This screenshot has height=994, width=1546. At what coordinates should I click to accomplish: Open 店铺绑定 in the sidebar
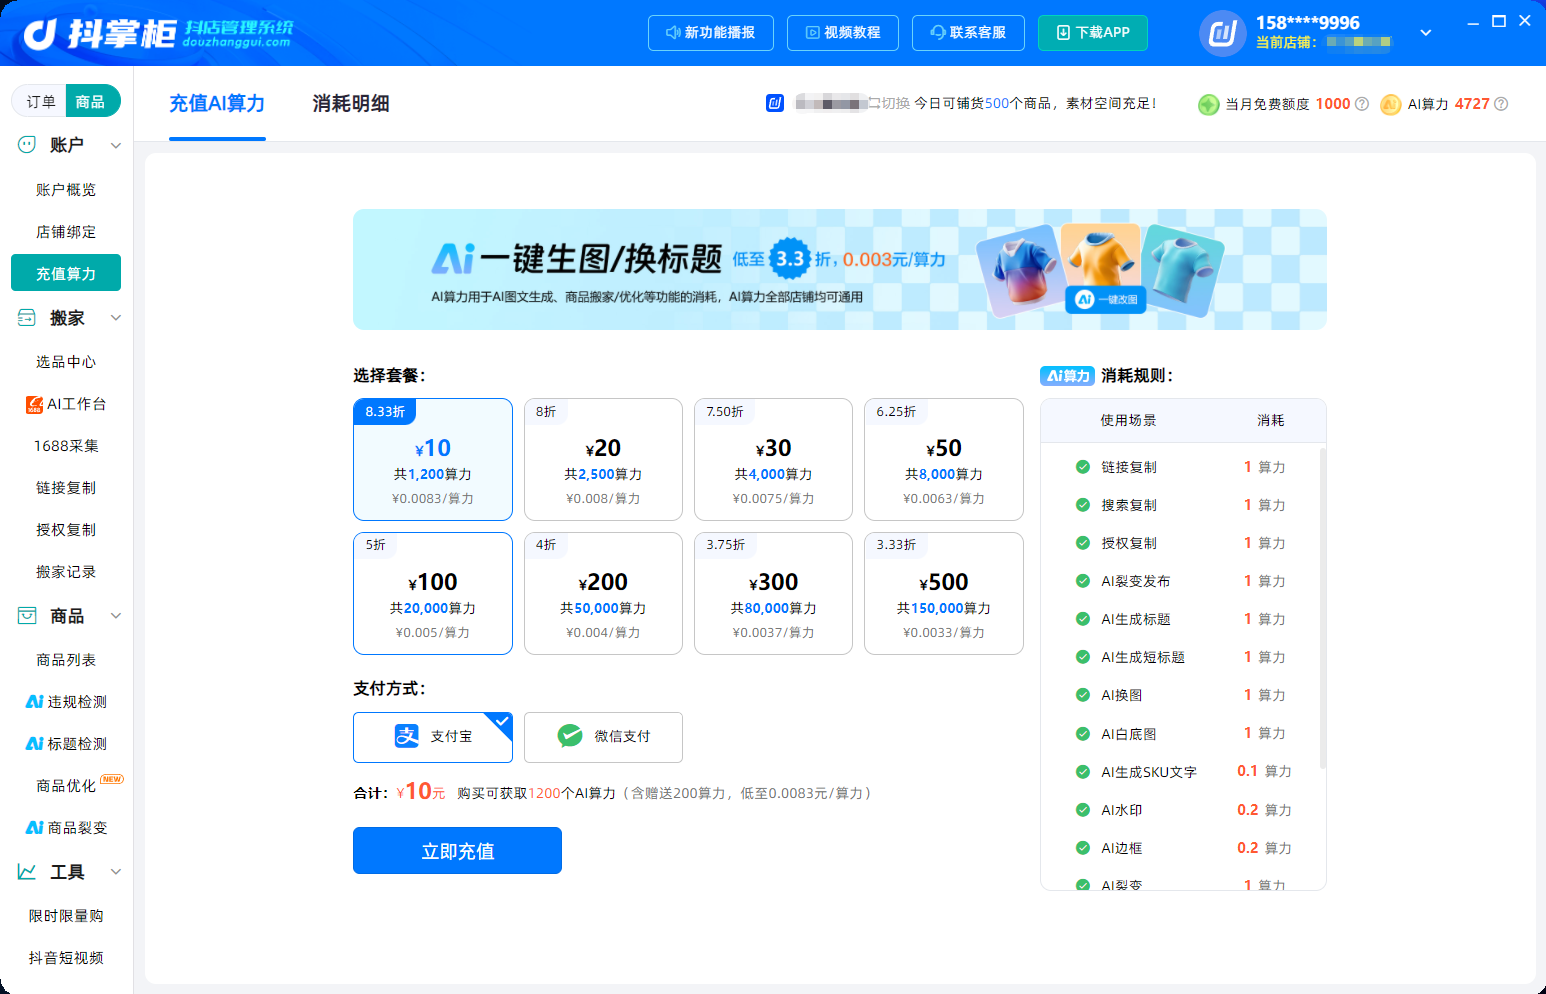tap(66, 232)
